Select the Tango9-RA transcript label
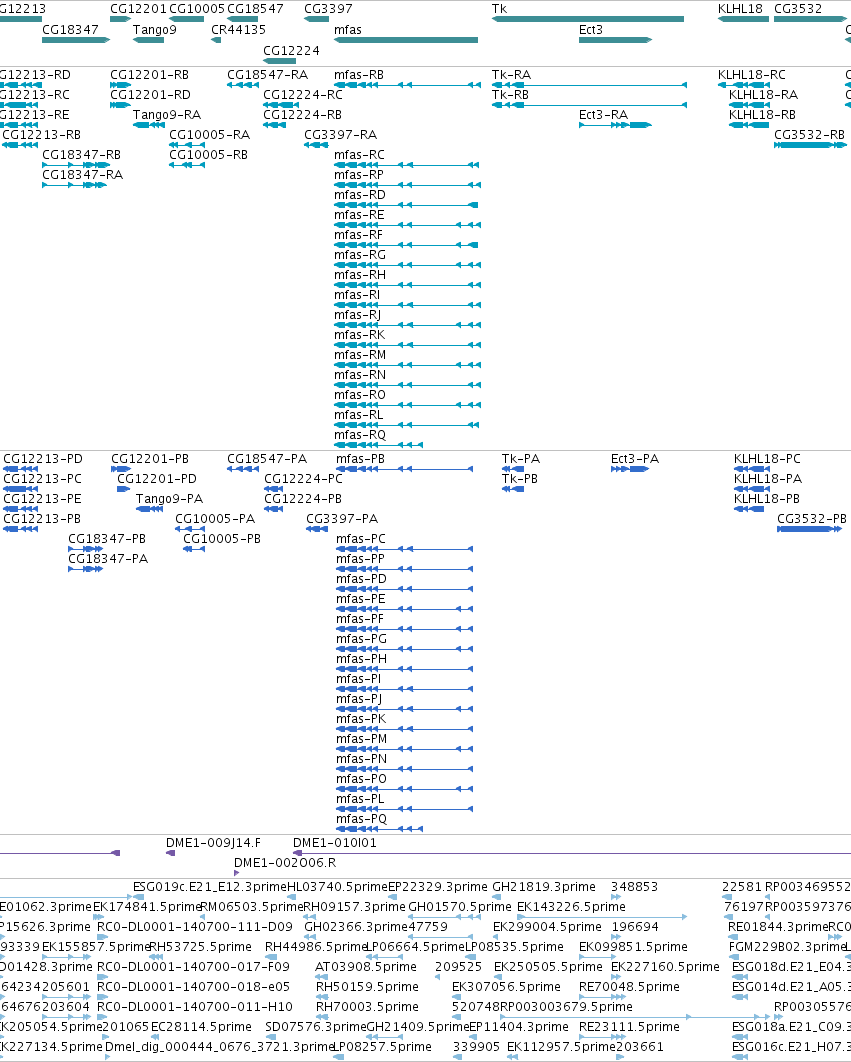Screen dimensions: 851x1062 (167, 115)
